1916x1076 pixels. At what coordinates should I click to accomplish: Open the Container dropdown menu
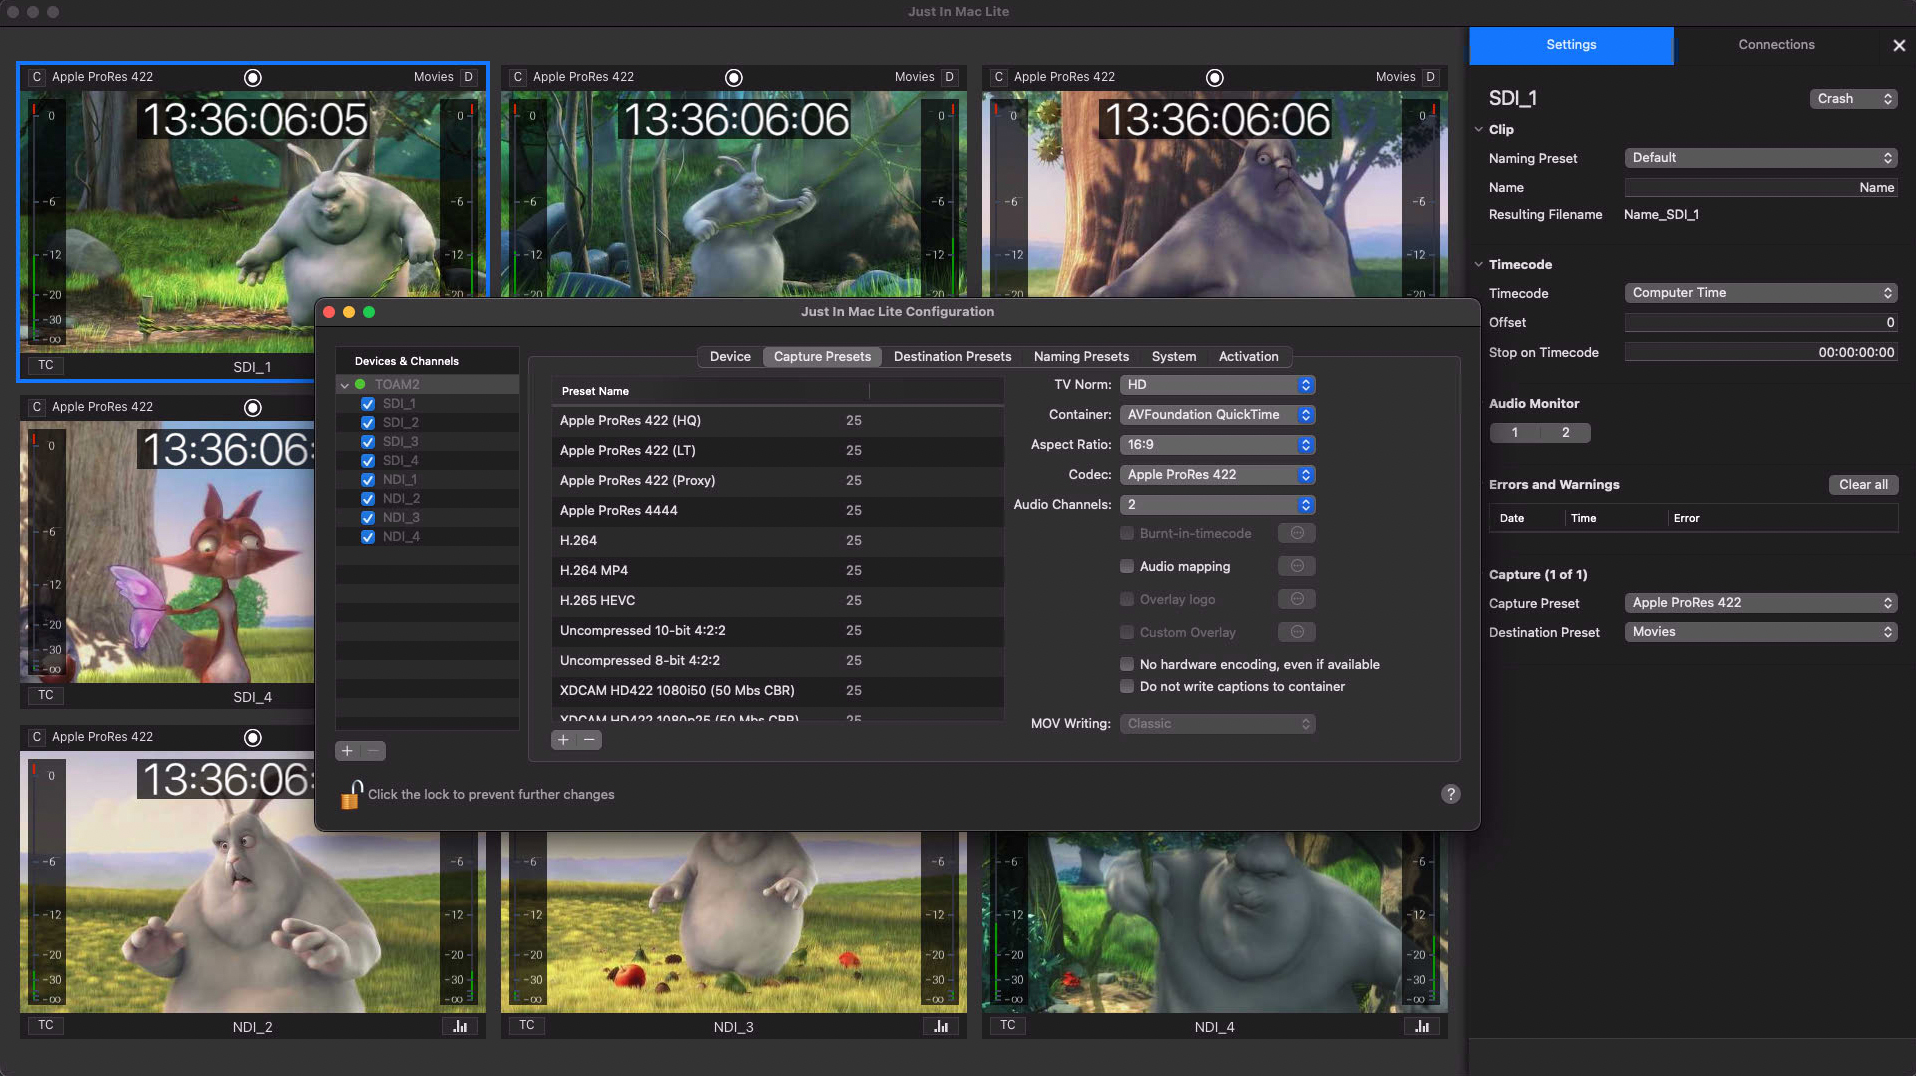point(1216,415)
